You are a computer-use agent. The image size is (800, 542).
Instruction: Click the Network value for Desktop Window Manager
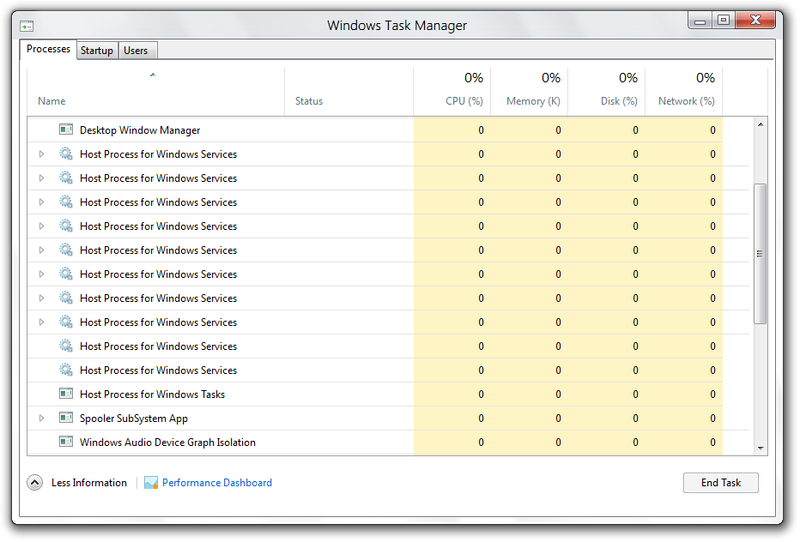[x=713, y=130]
